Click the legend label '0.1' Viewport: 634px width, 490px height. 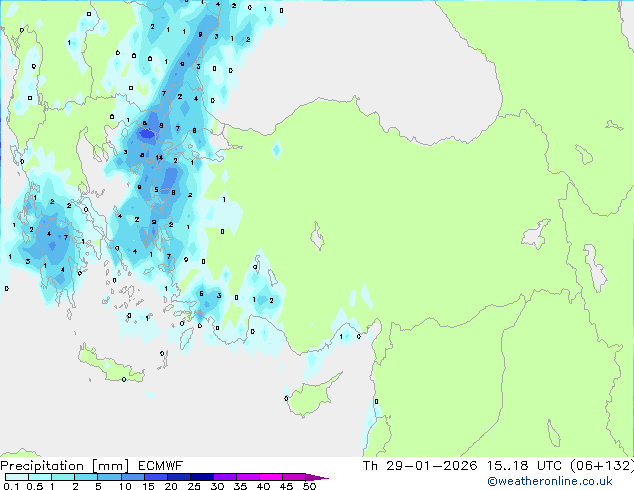tap(11, 486)
